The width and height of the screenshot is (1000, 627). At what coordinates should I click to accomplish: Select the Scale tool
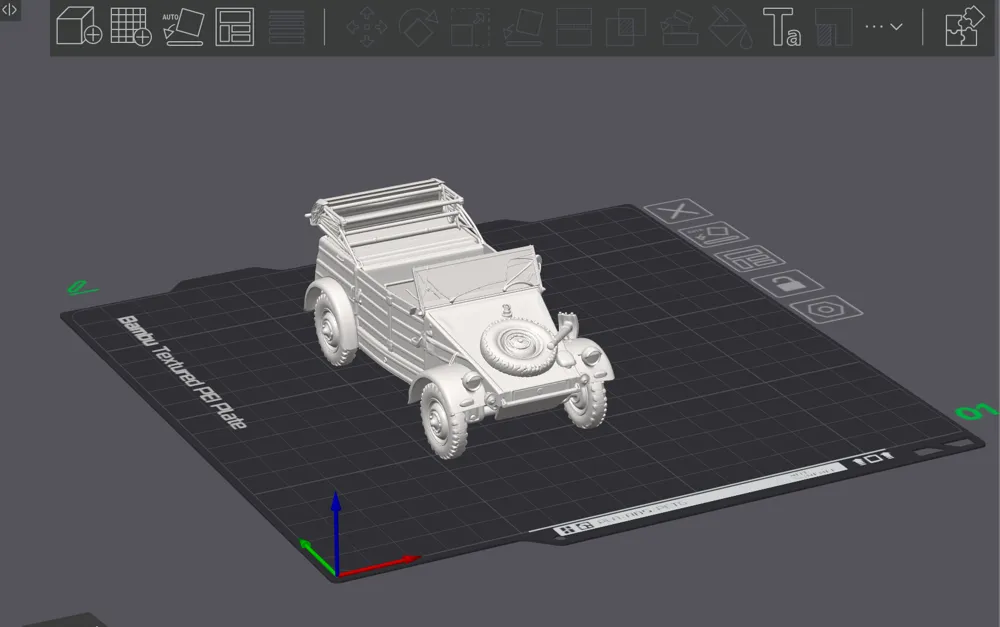click(x=470, y=27)
